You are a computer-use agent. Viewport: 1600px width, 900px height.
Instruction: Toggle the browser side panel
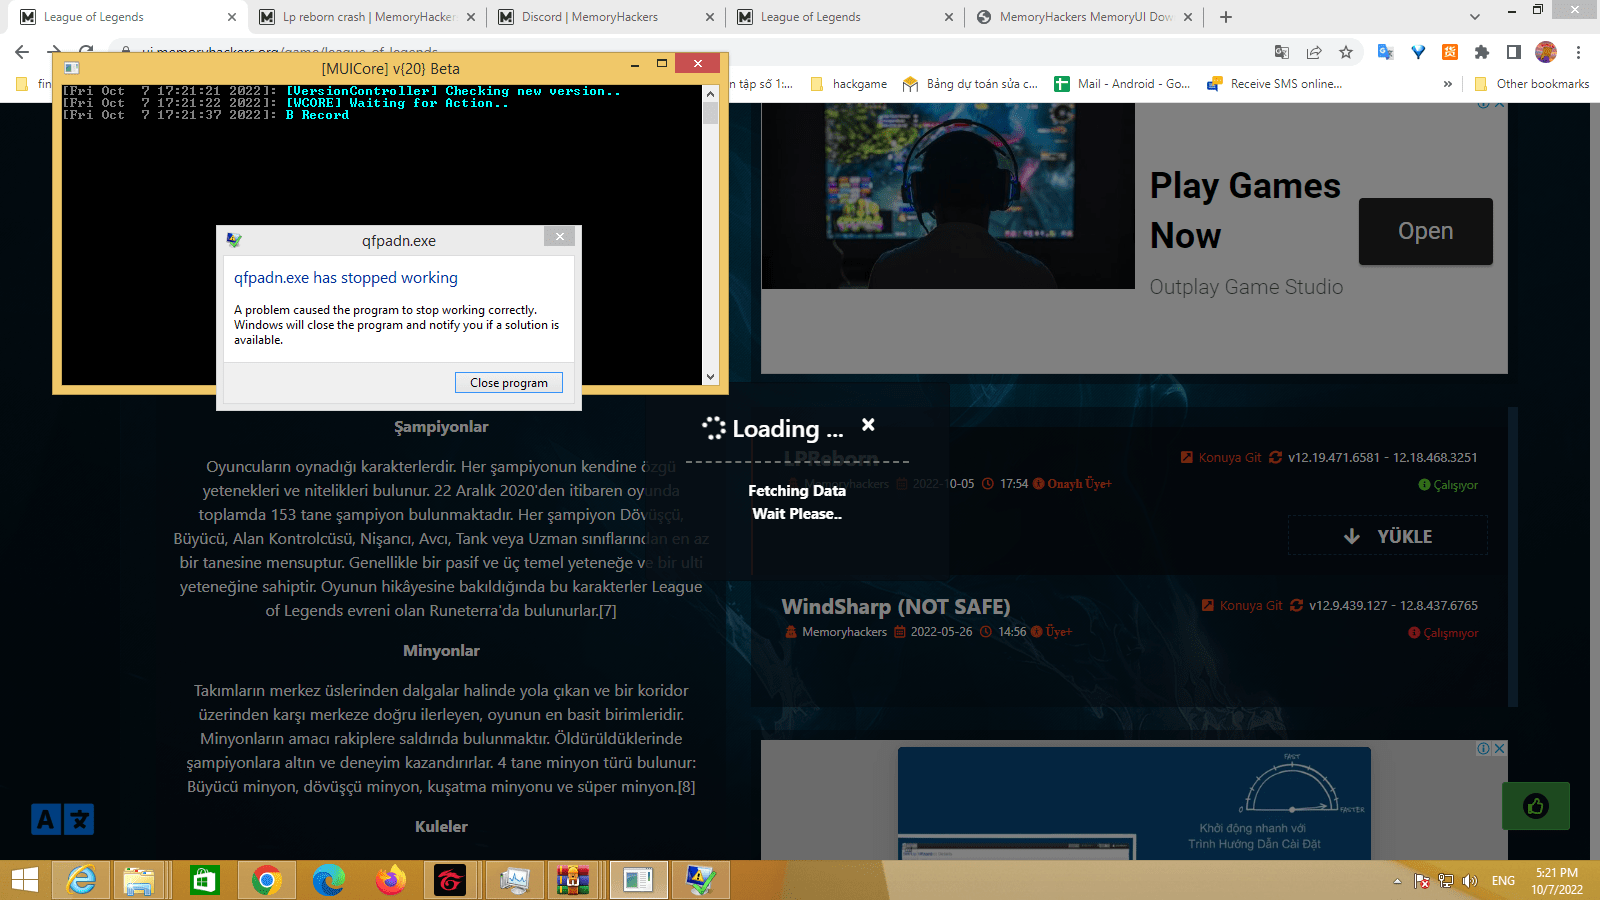[x=1514, y=52]
